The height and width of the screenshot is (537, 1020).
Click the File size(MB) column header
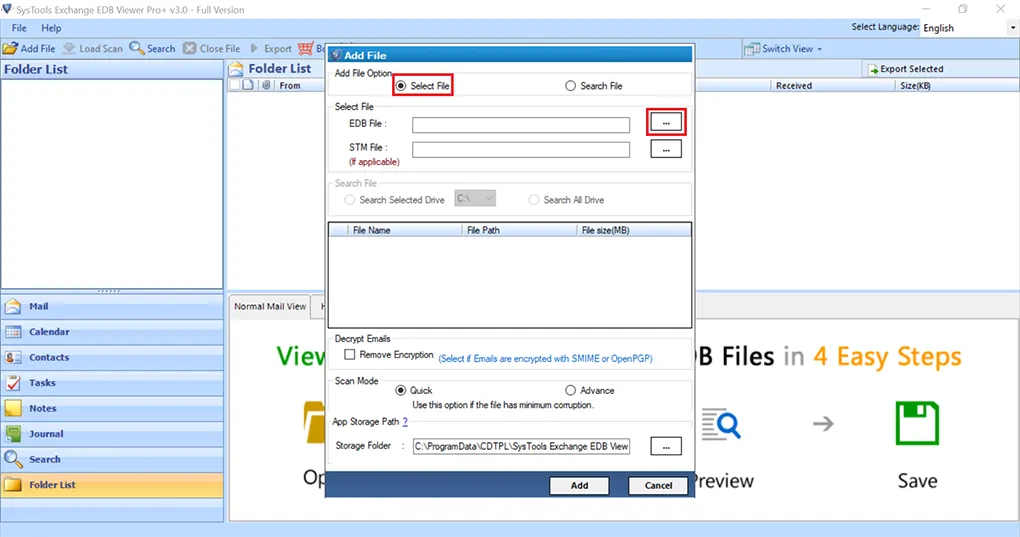pos(634,230)
